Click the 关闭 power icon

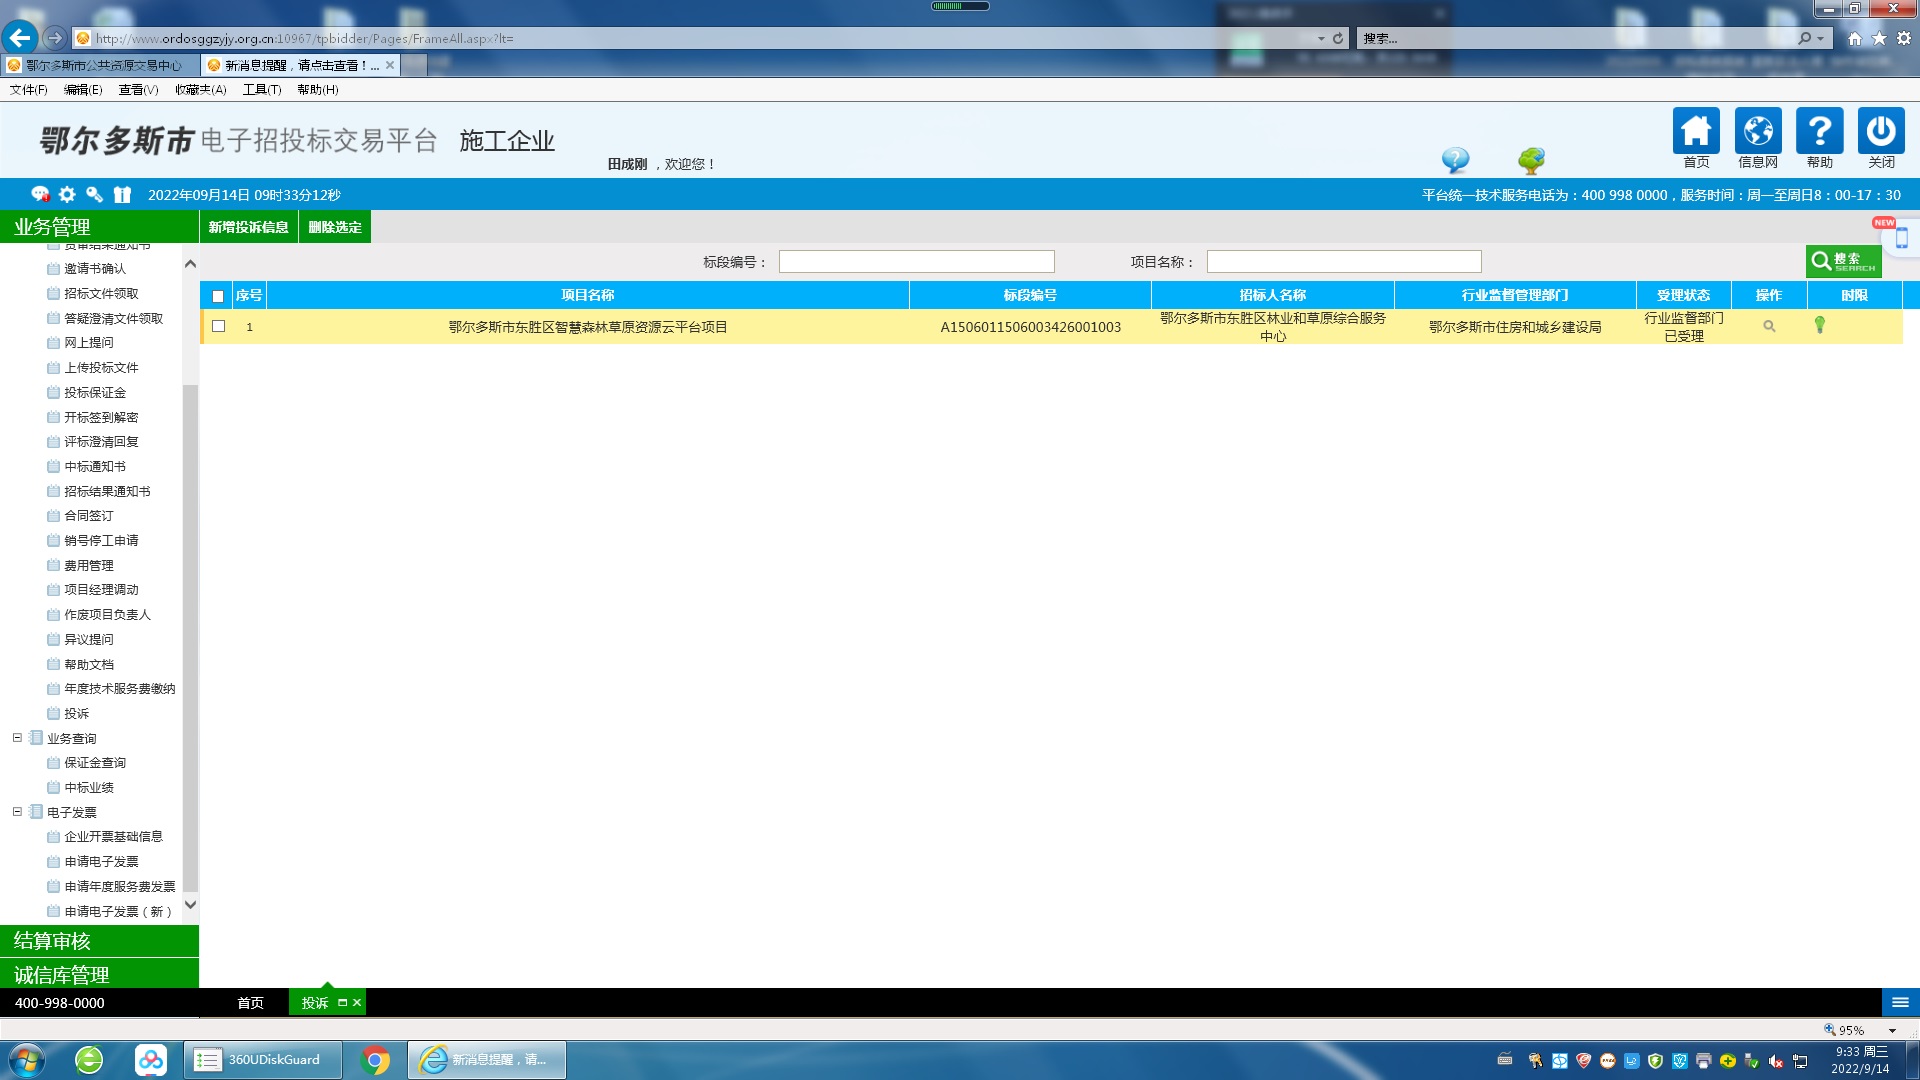1880,131
